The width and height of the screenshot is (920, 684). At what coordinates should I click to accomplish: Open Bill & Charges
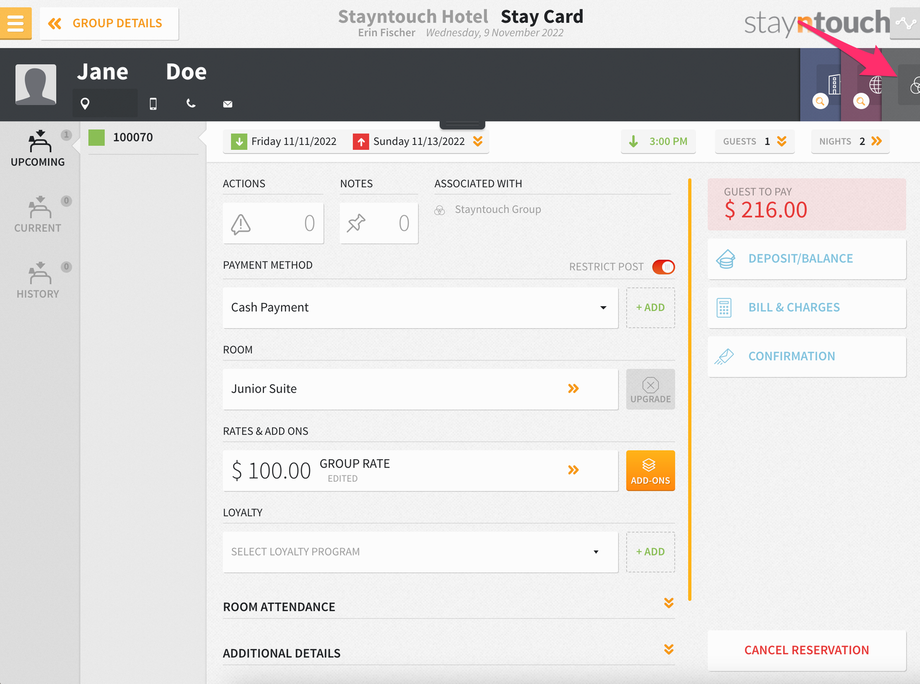pyautogui.click(x=807, y=307)
